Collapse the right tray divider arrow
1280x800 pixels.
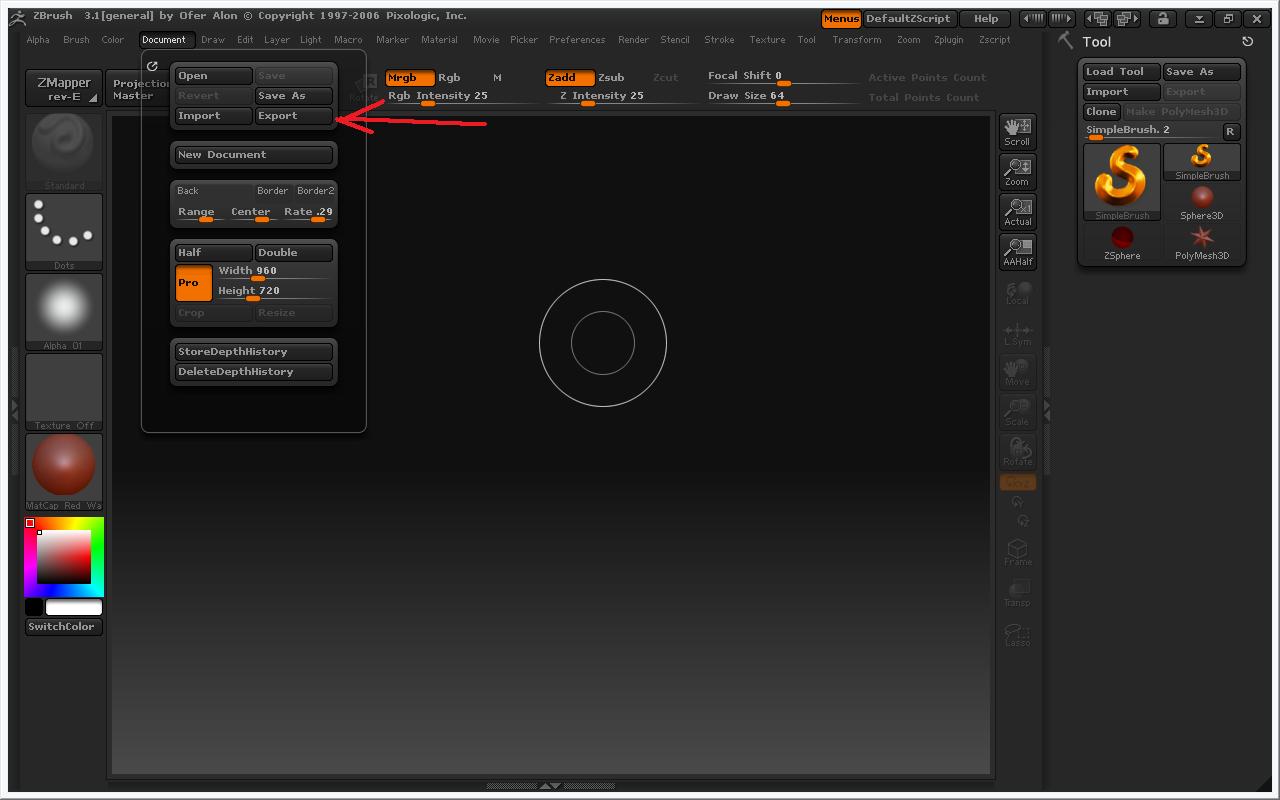(1047, 409)
